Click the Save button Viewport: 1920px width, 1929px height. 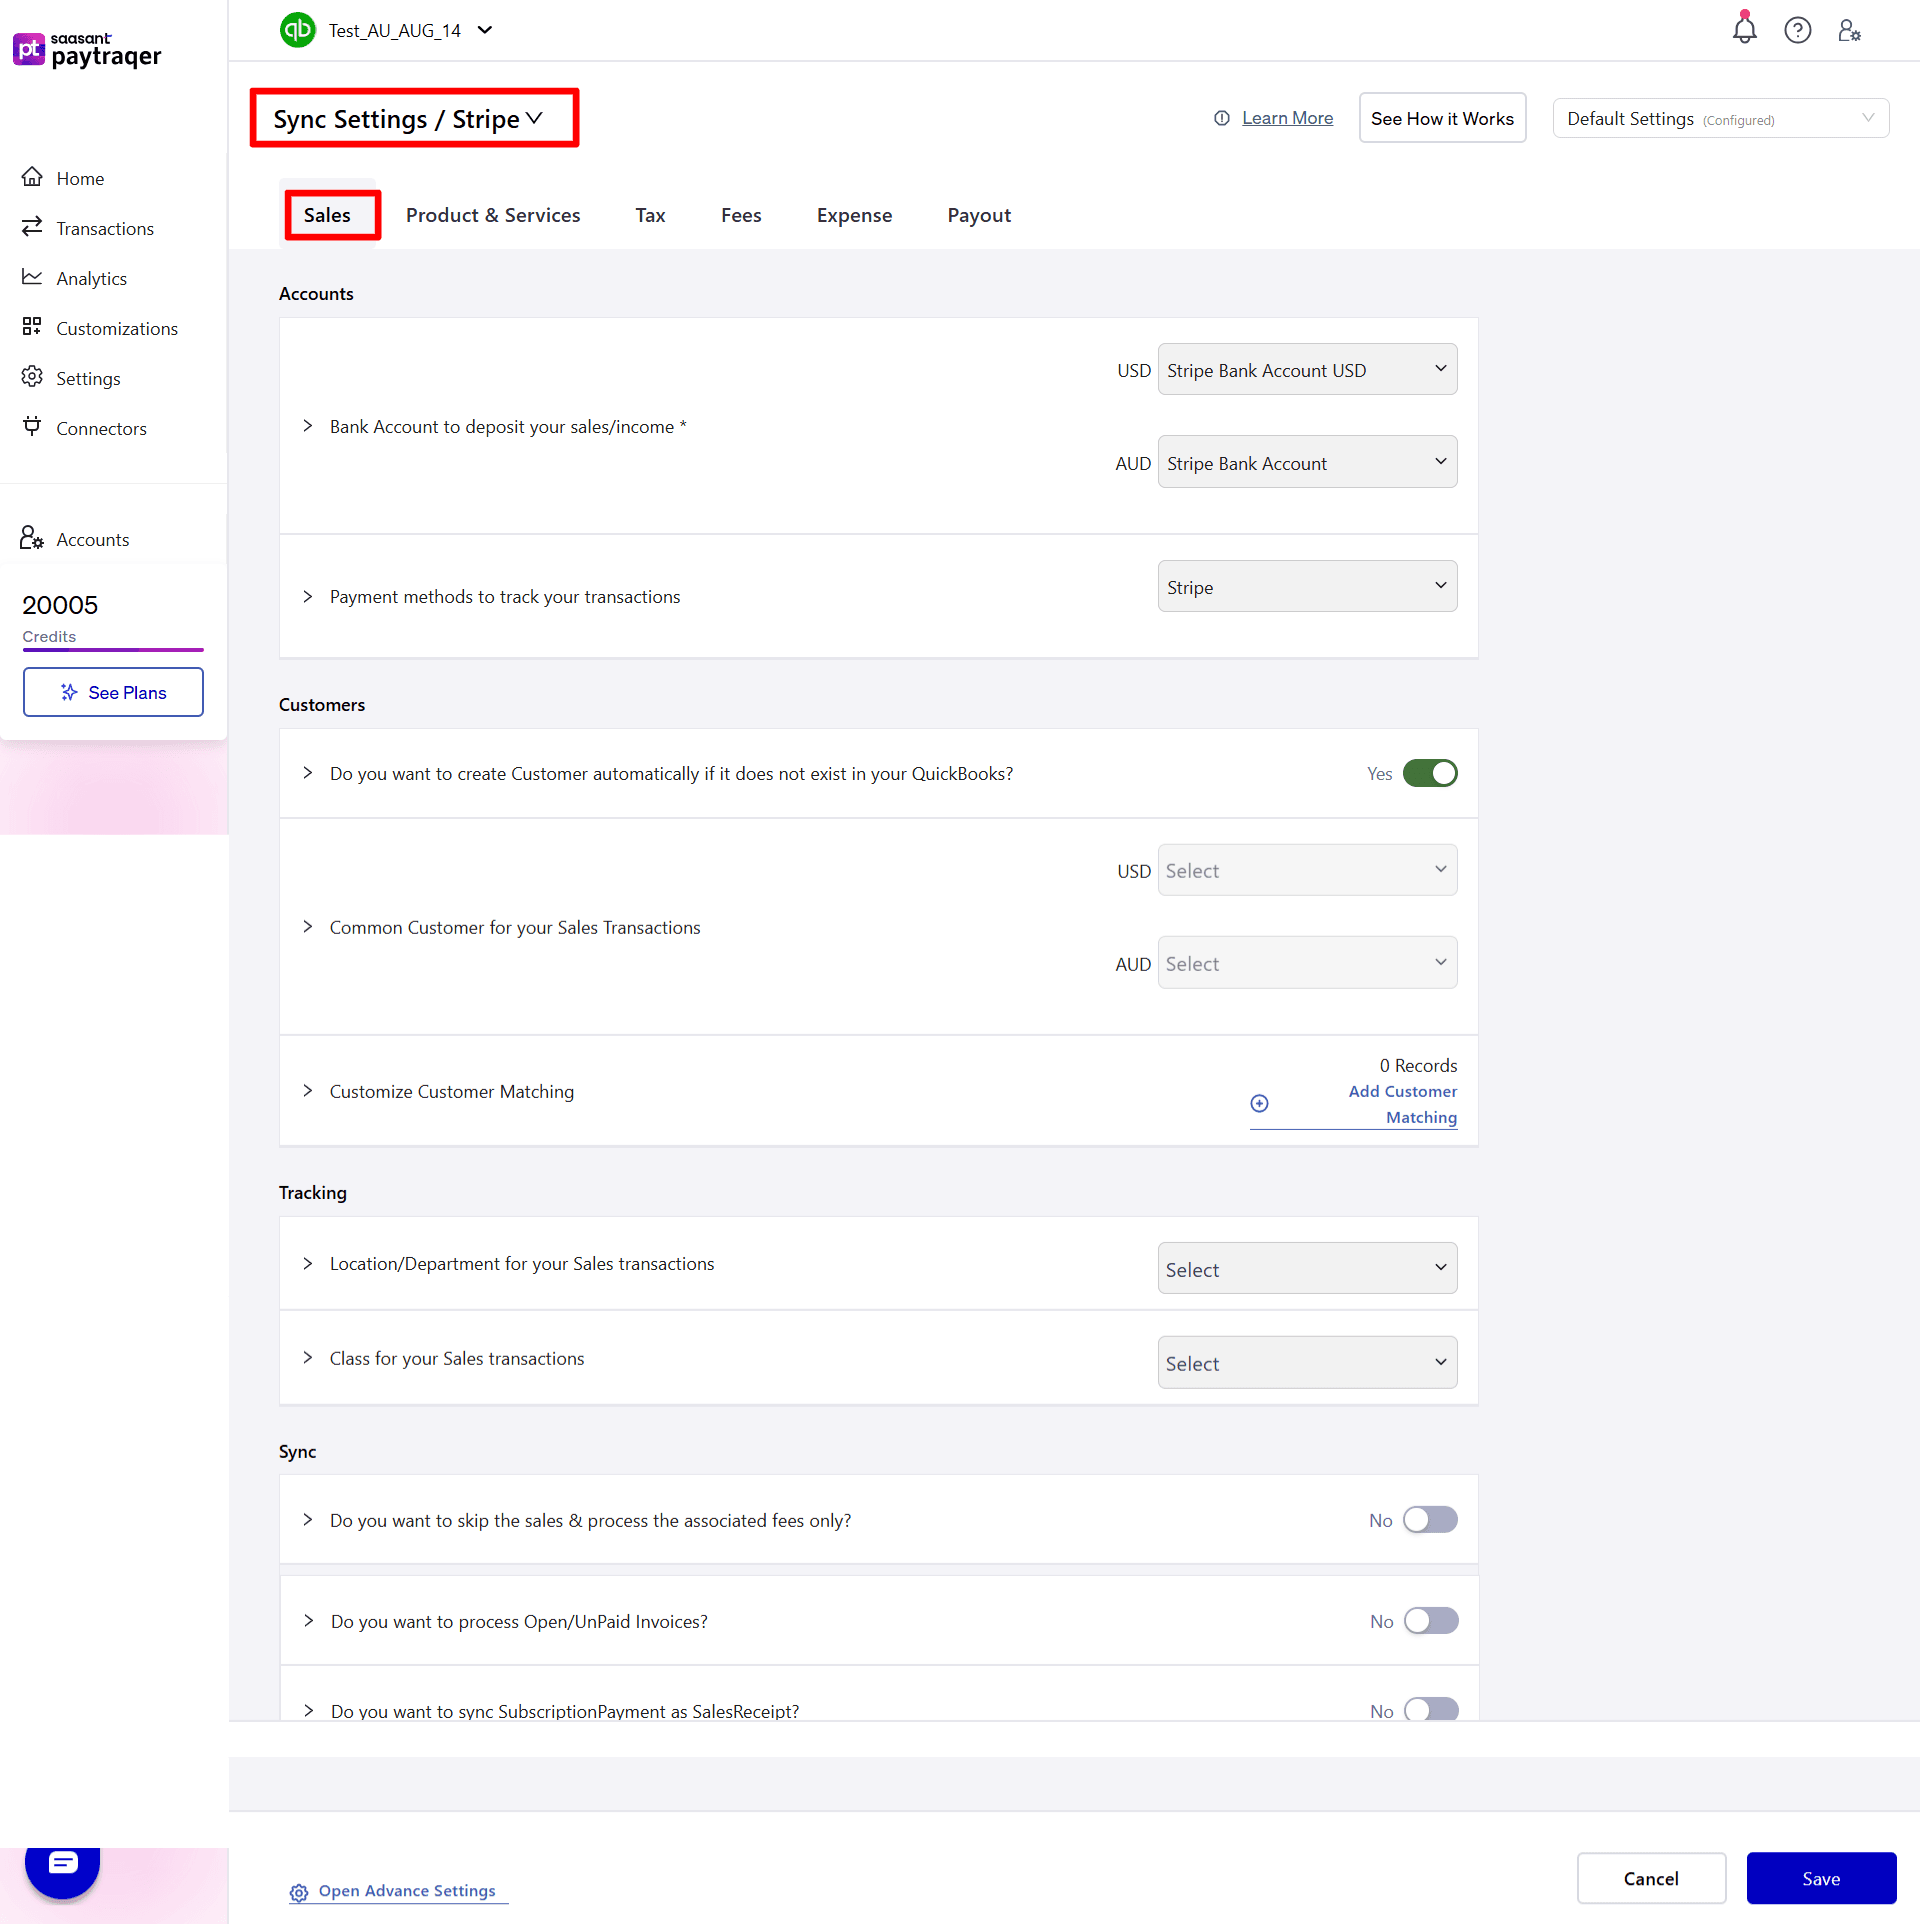coord(1821,1877)
